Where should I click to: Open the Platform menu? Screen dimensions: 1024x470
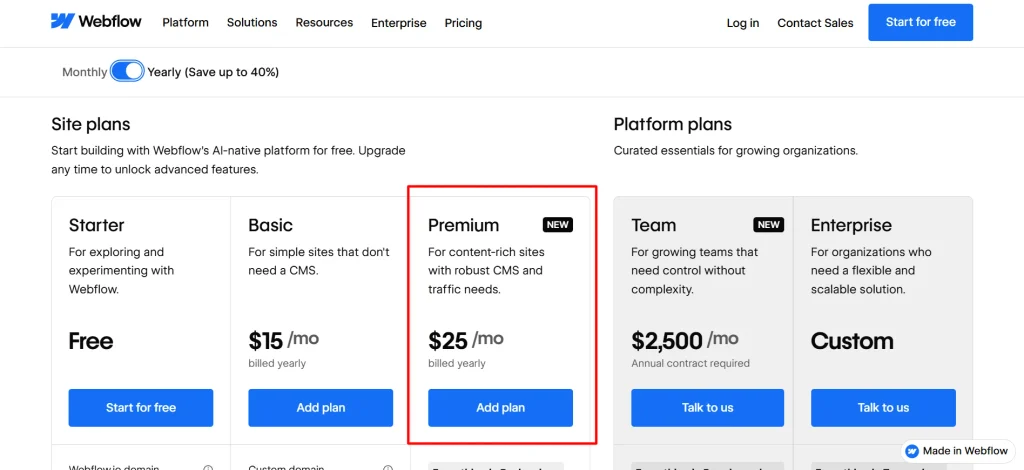click(185, 22)
